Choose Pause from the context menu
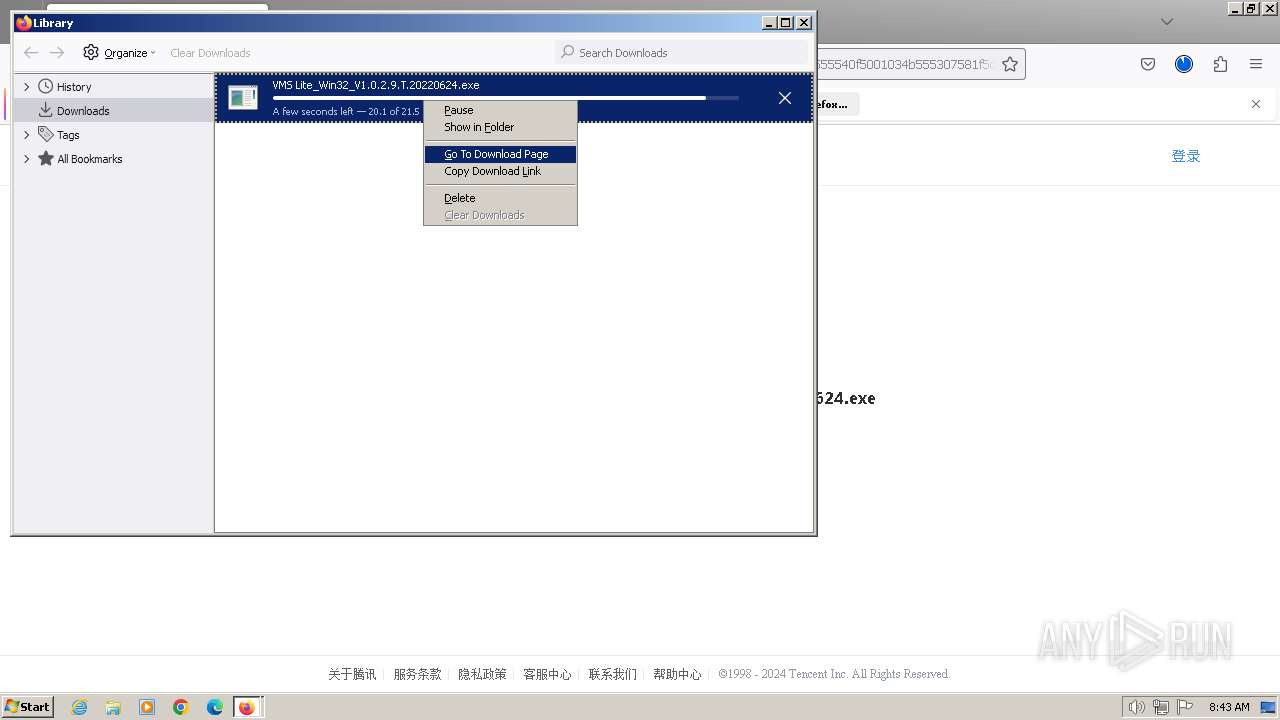 tap(500, 110)
